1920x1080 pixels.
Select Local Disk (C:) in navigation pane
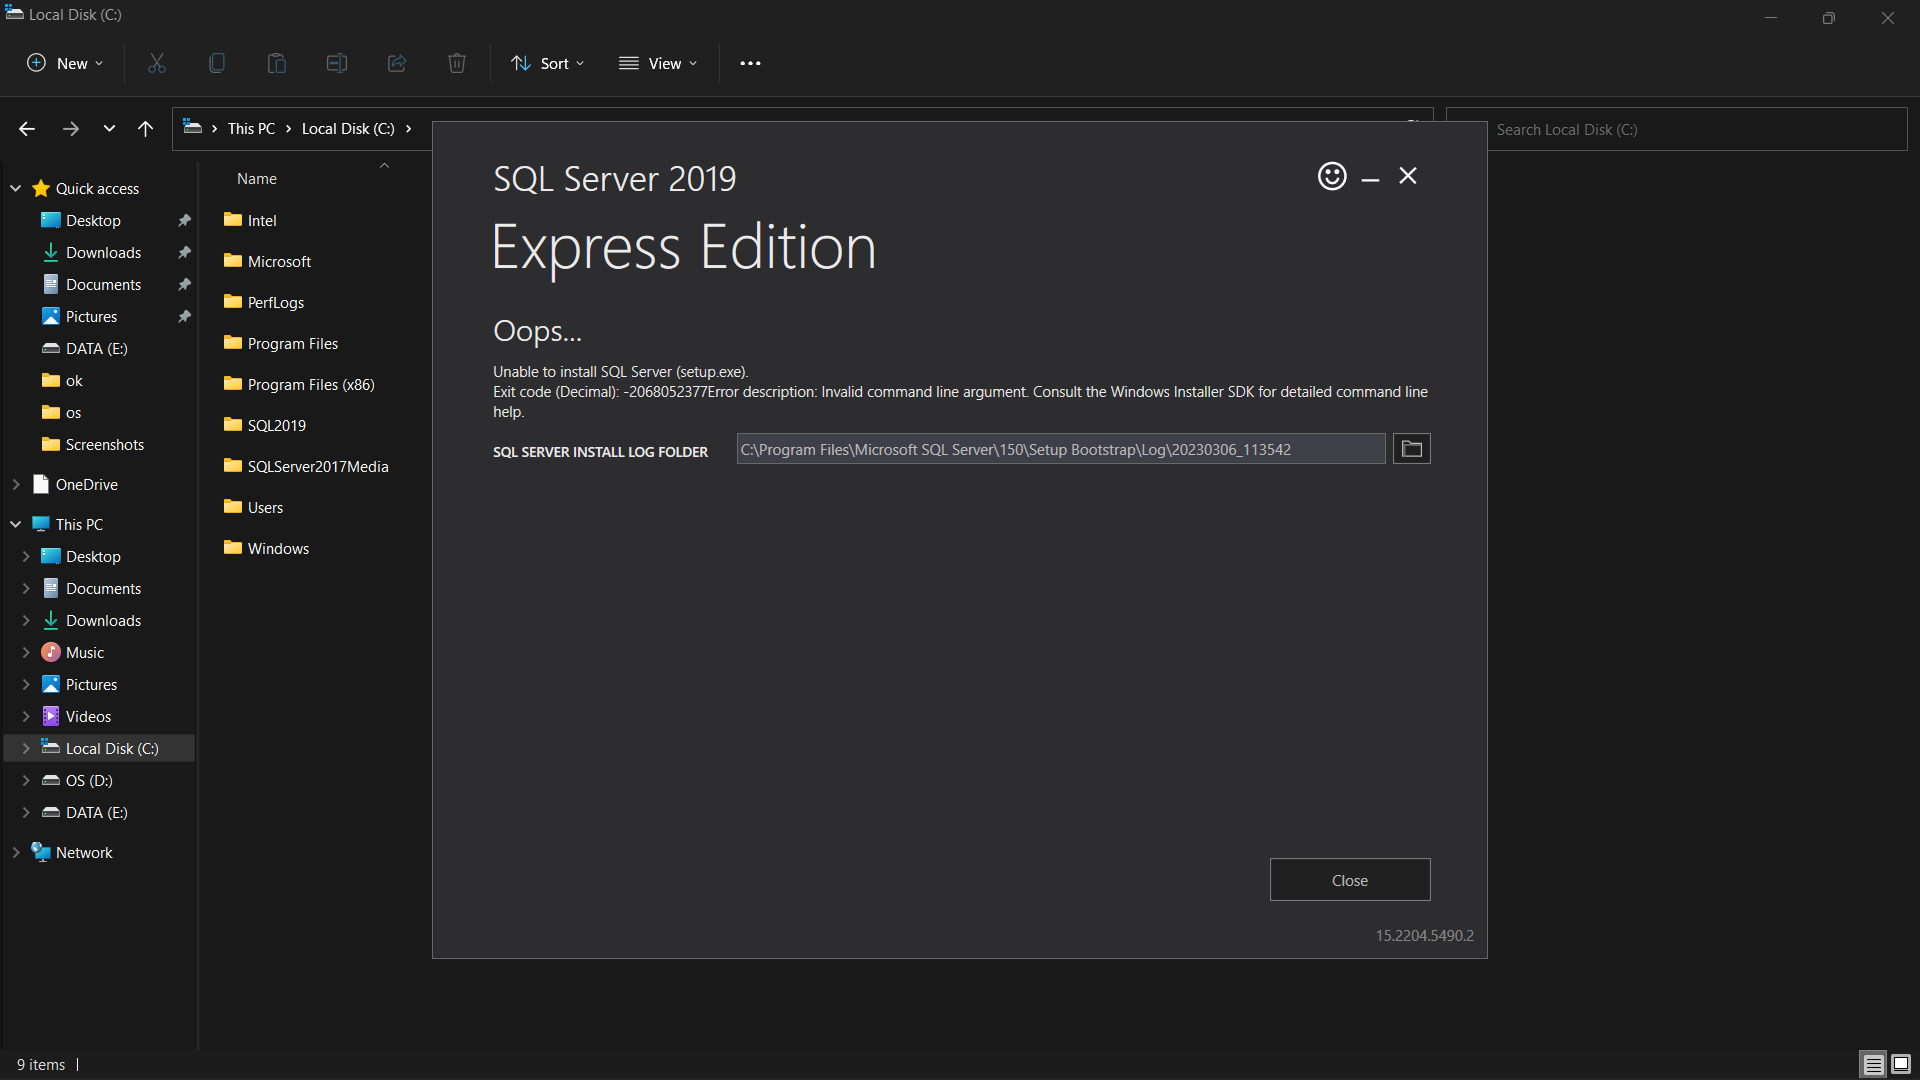pos(100,748)
